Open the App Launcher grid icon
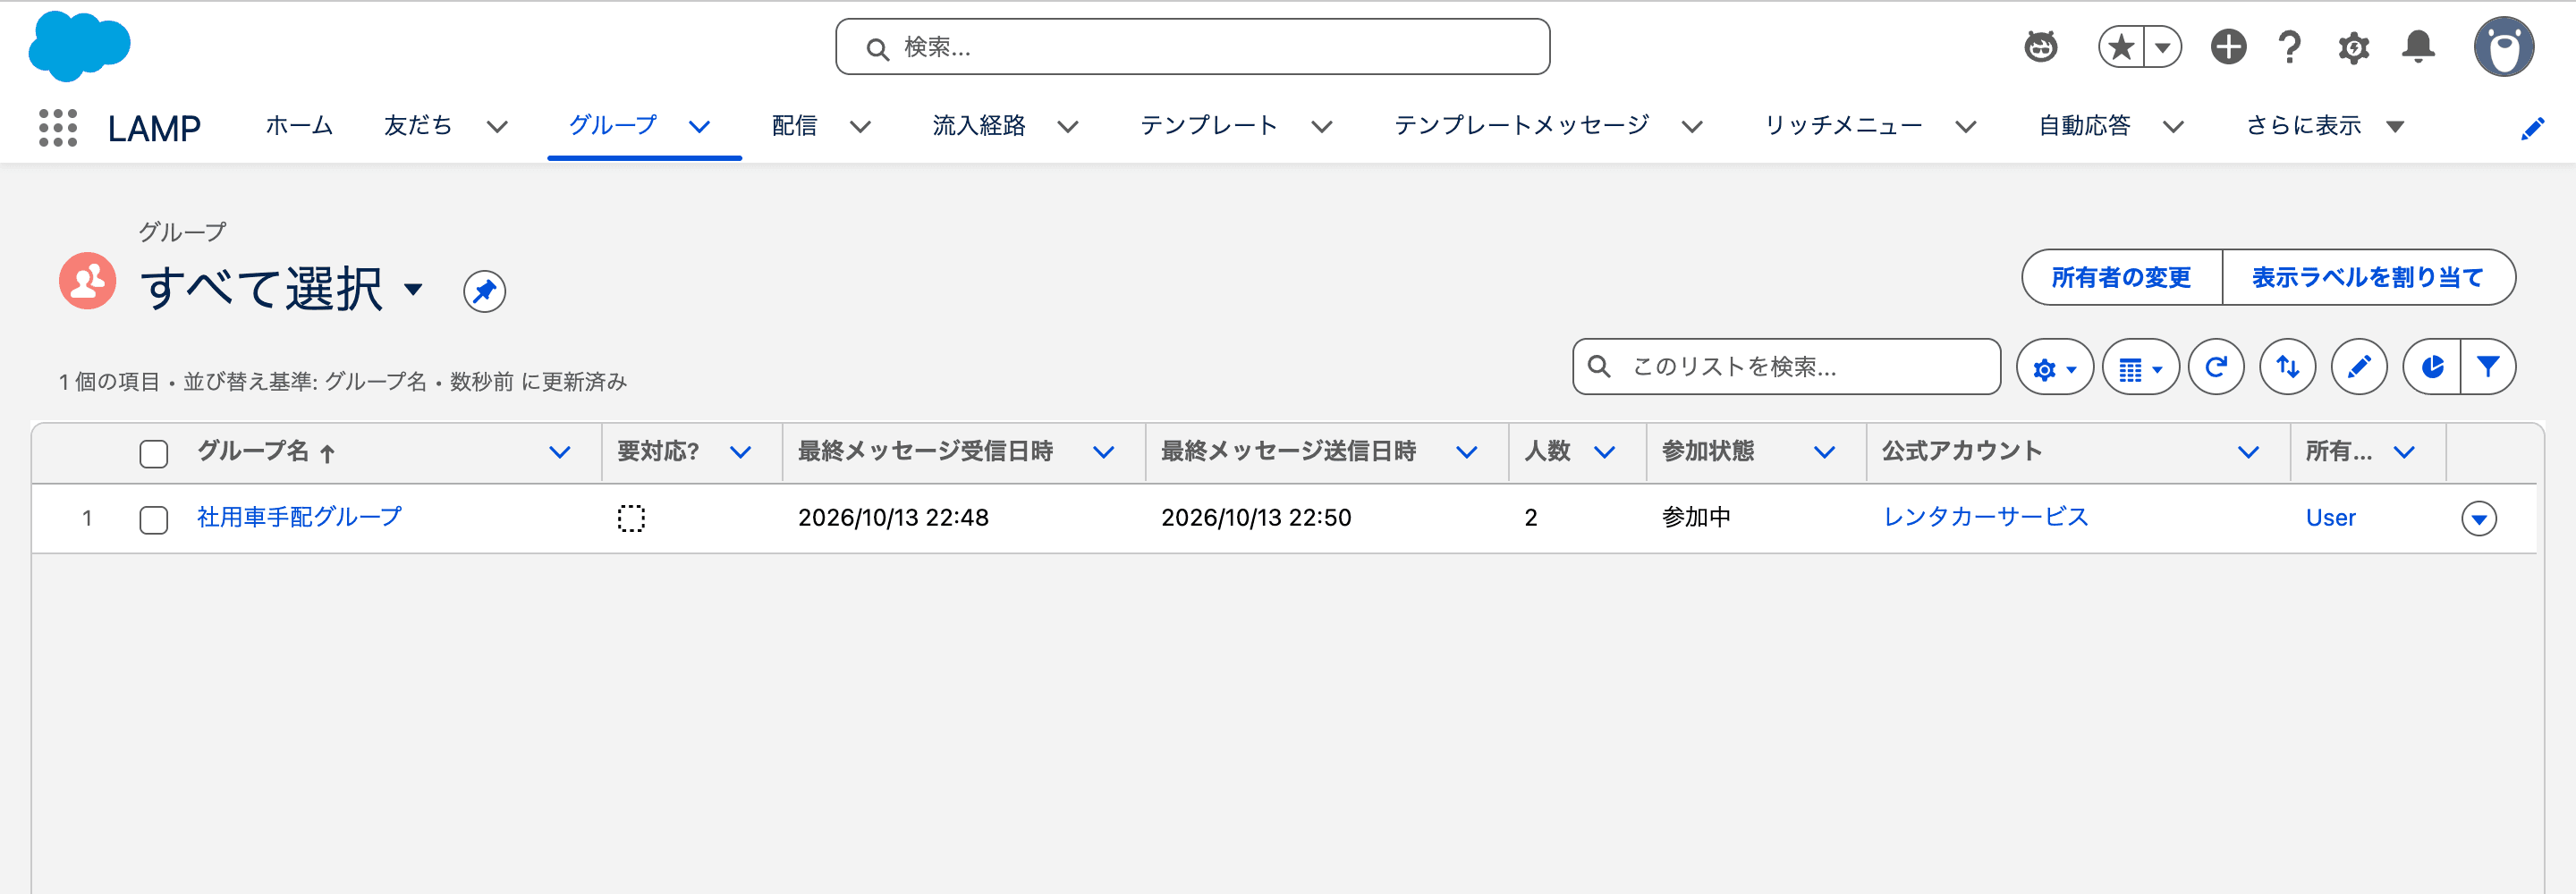Screen dimensions: 2576x894 coord(58,127)
